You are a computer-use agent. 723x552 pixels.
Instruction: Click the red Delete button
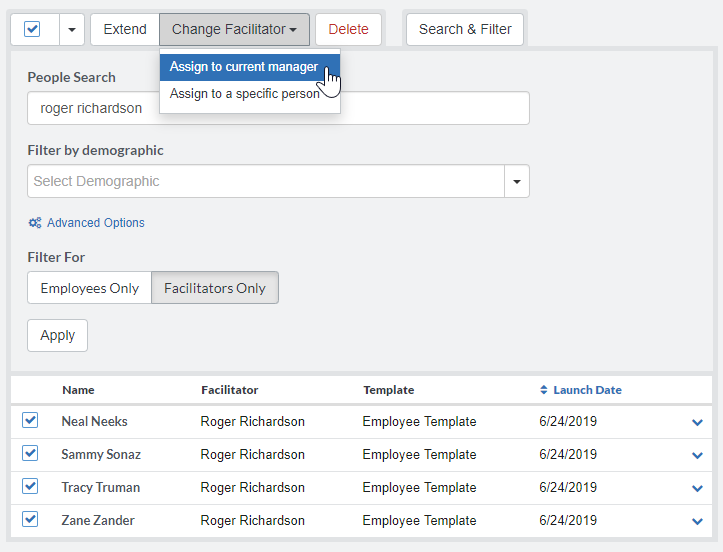349,30
